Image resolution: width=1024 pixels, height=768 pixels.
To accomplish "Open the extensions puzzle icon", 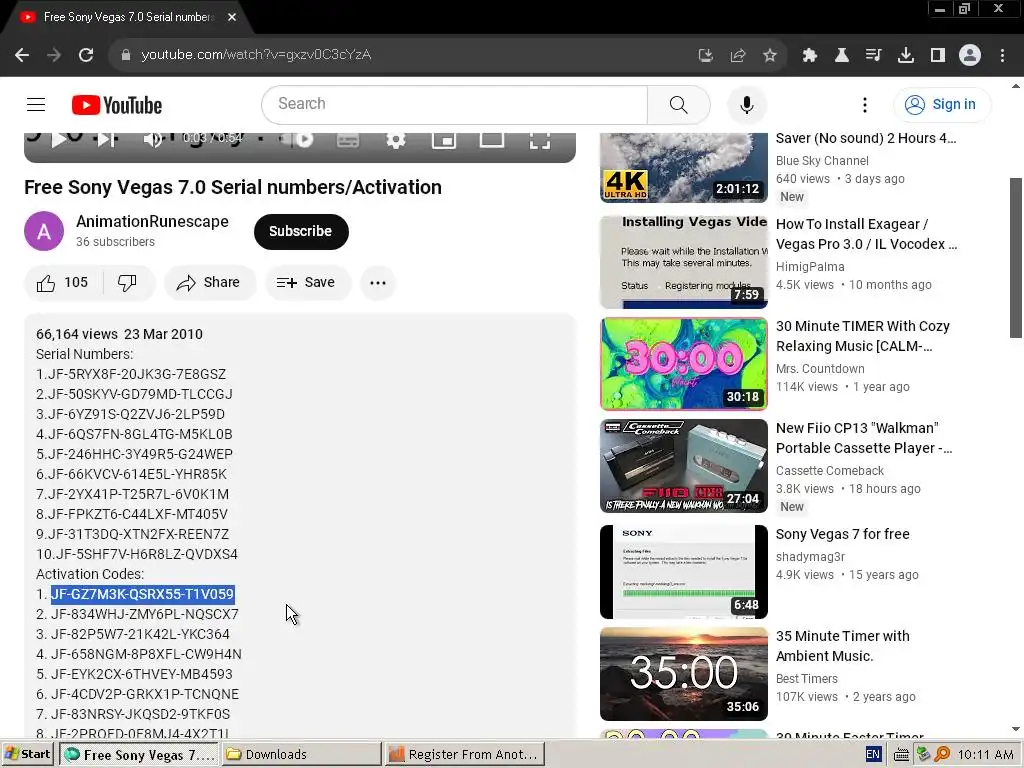I will tap(810, 55).
